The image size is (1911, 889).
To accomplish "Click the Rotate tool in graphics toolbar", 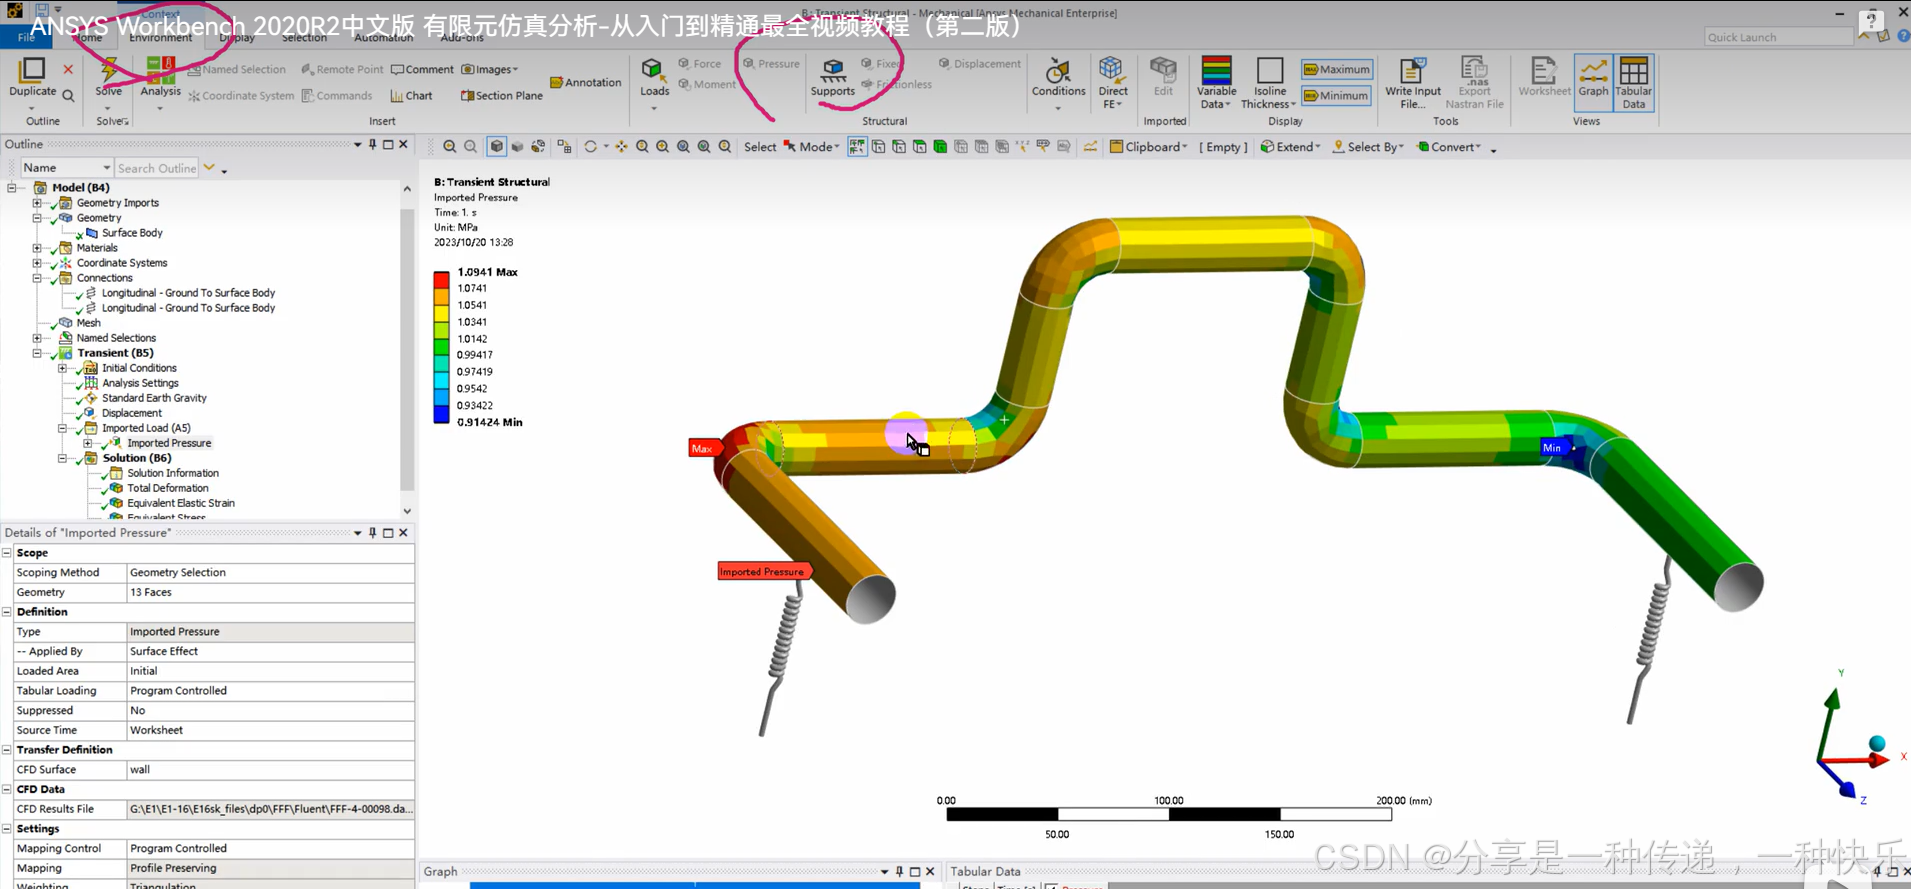I will pyautogui.click(x=590, y=147).
